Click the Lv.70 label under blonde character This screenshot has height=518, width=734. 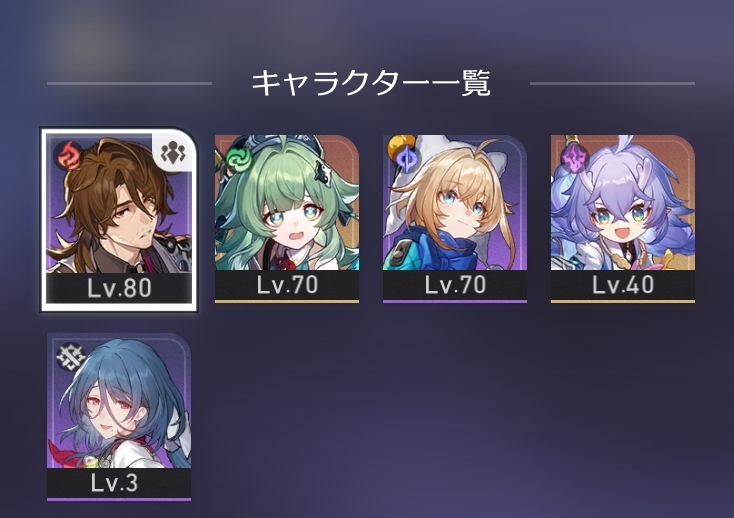click(455, 285)
